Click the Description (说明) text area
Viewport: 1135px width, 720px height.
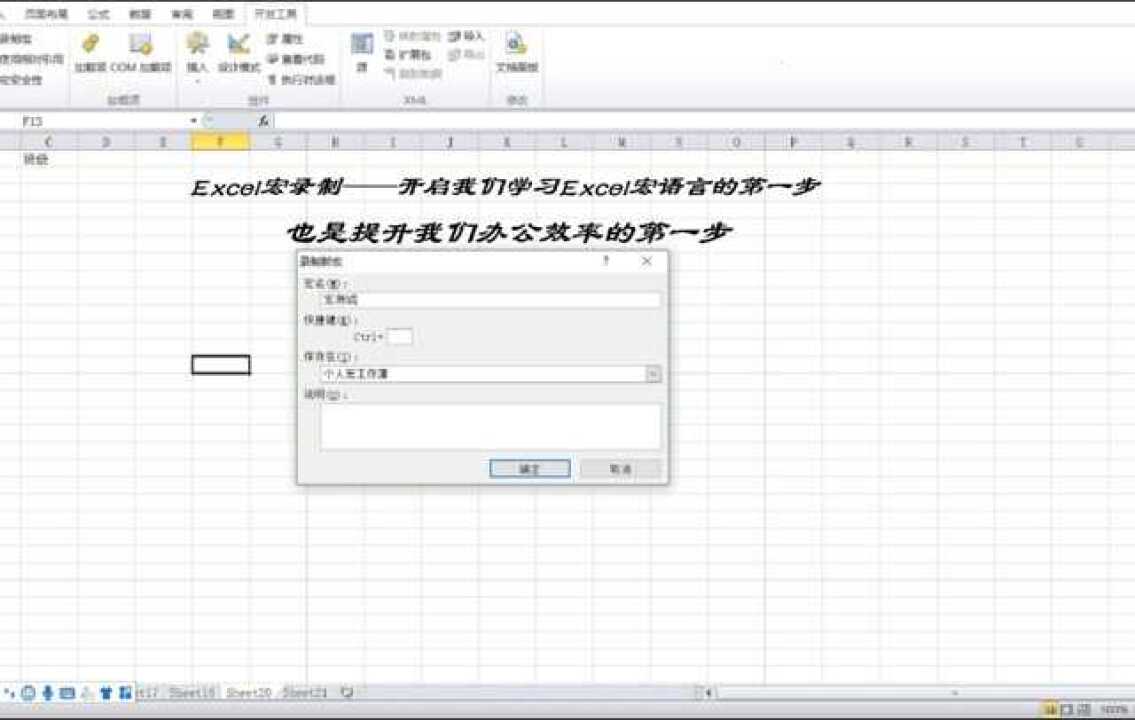[490, 426]
